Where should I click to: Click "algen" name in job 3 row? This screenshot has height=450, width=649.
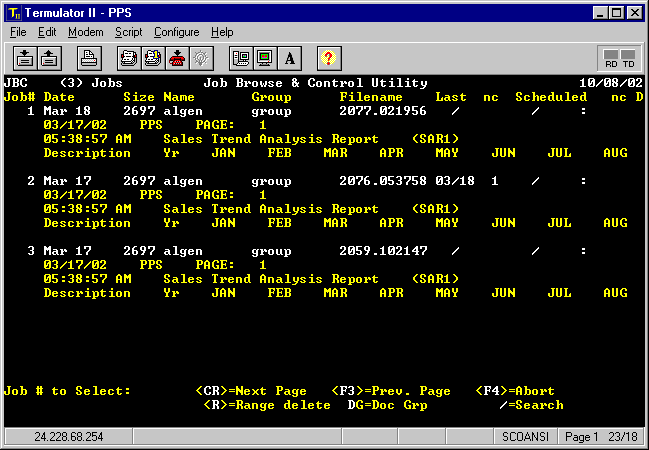click(x=183, y=251)
